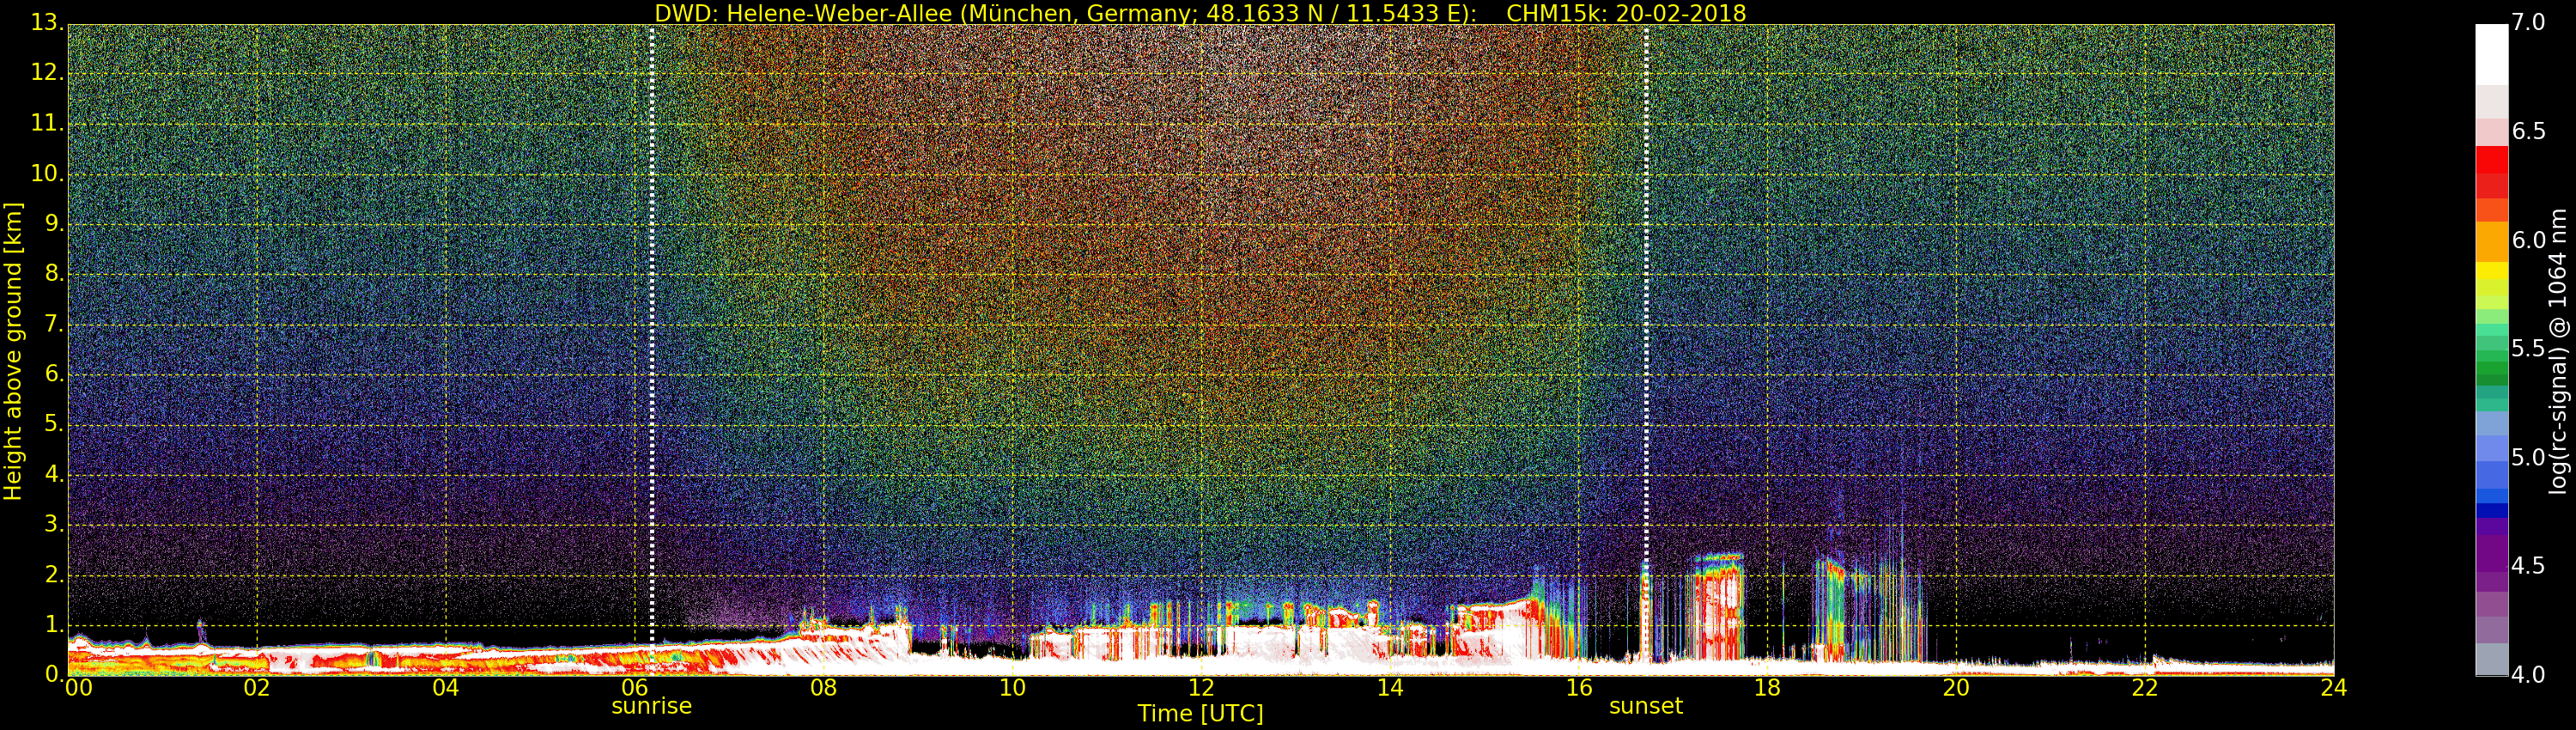This screenshot has height=730, width=2576.
Task: Select the 'sunset' label below the time axis
Action: click(x=1645, y=706)
